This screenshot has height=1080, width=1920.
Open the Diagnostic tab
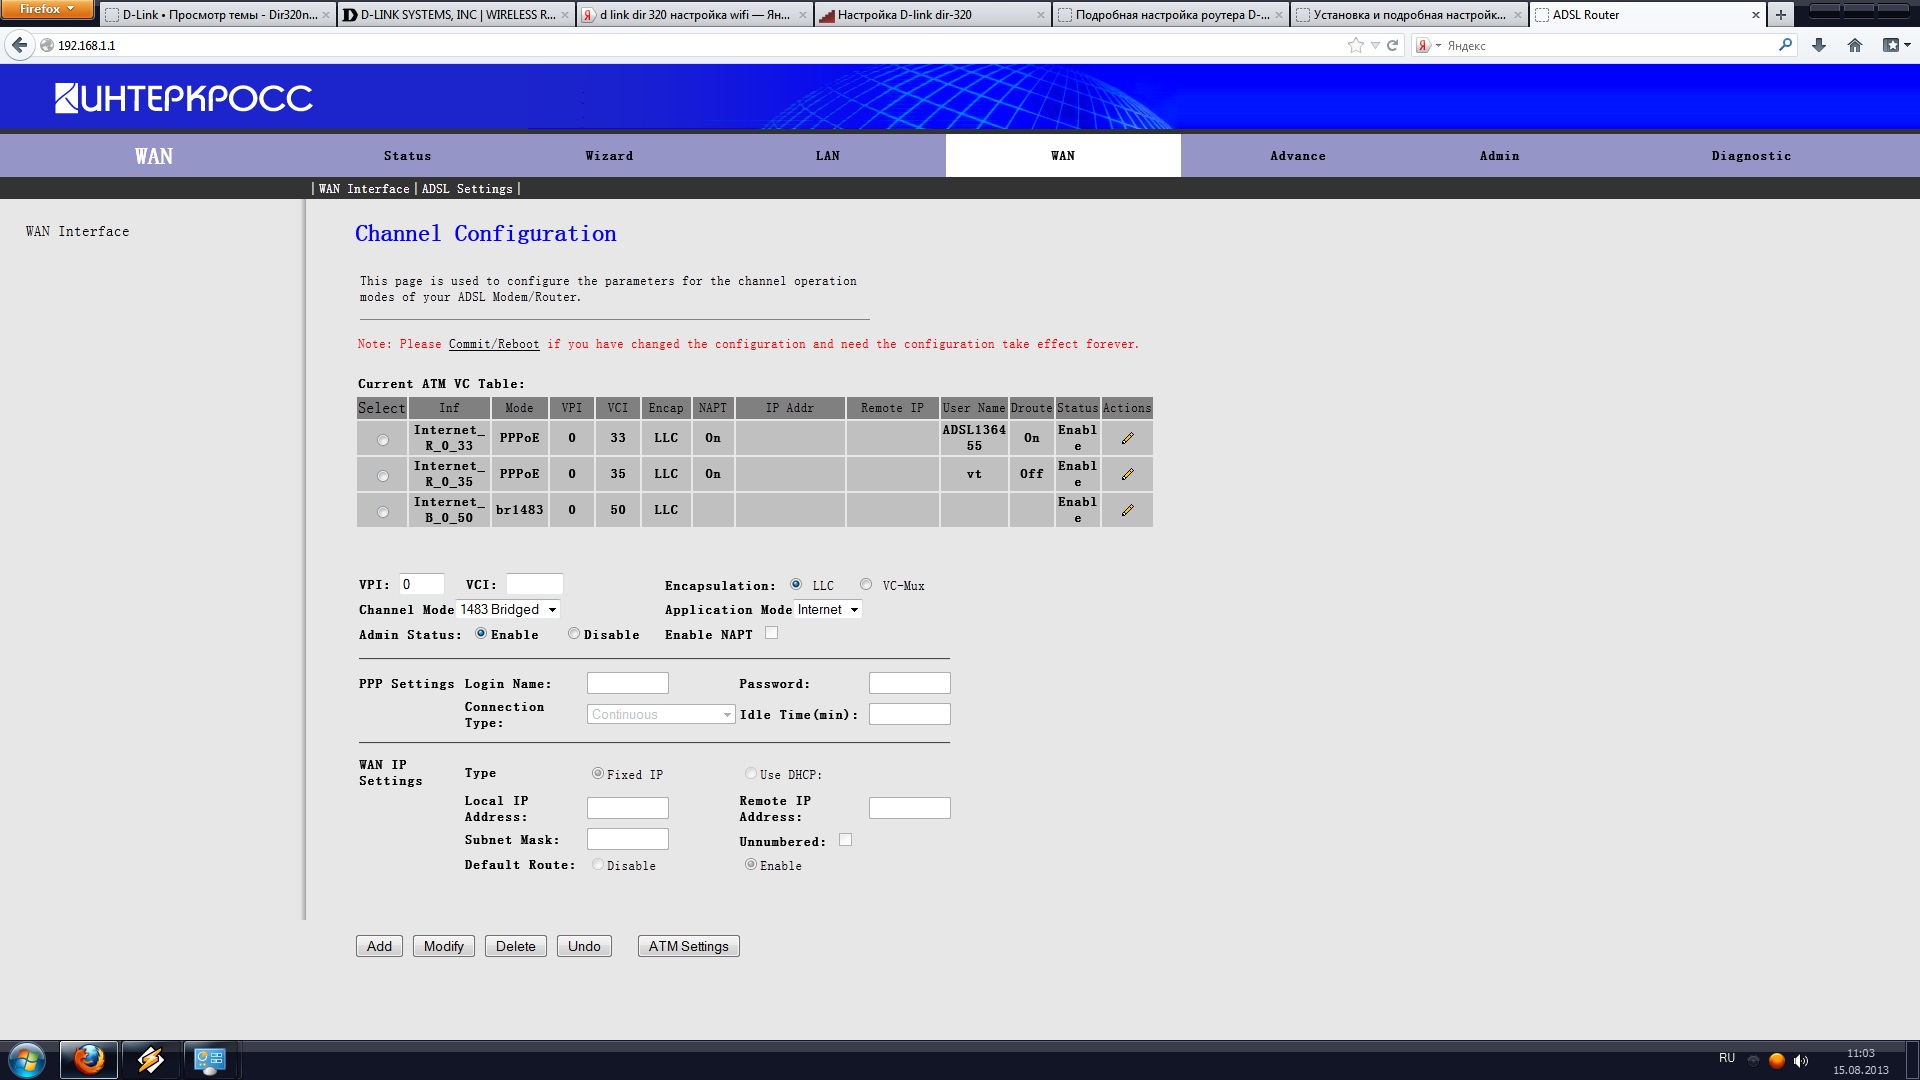pos(1750,156)
